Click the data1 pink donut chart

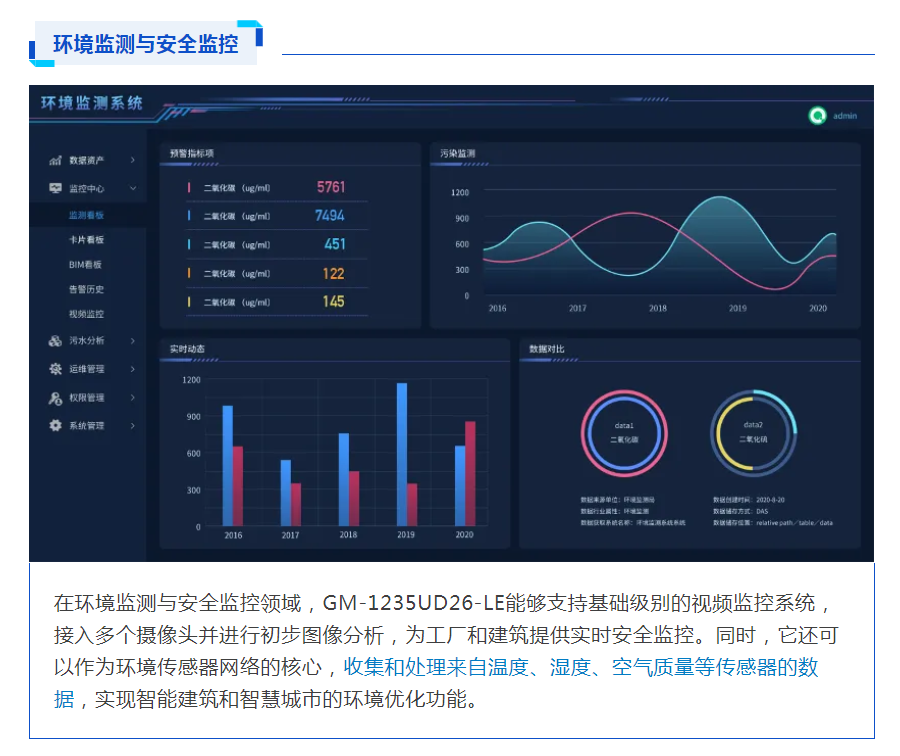pos(623,432)
